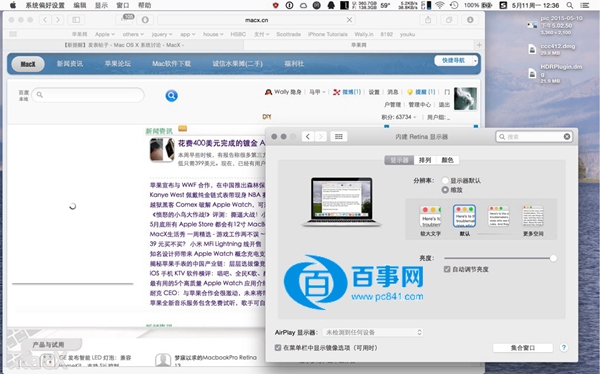The image size is (600, 374).
Task: Show all preferences via the grid button
Action: pos(339,137)
